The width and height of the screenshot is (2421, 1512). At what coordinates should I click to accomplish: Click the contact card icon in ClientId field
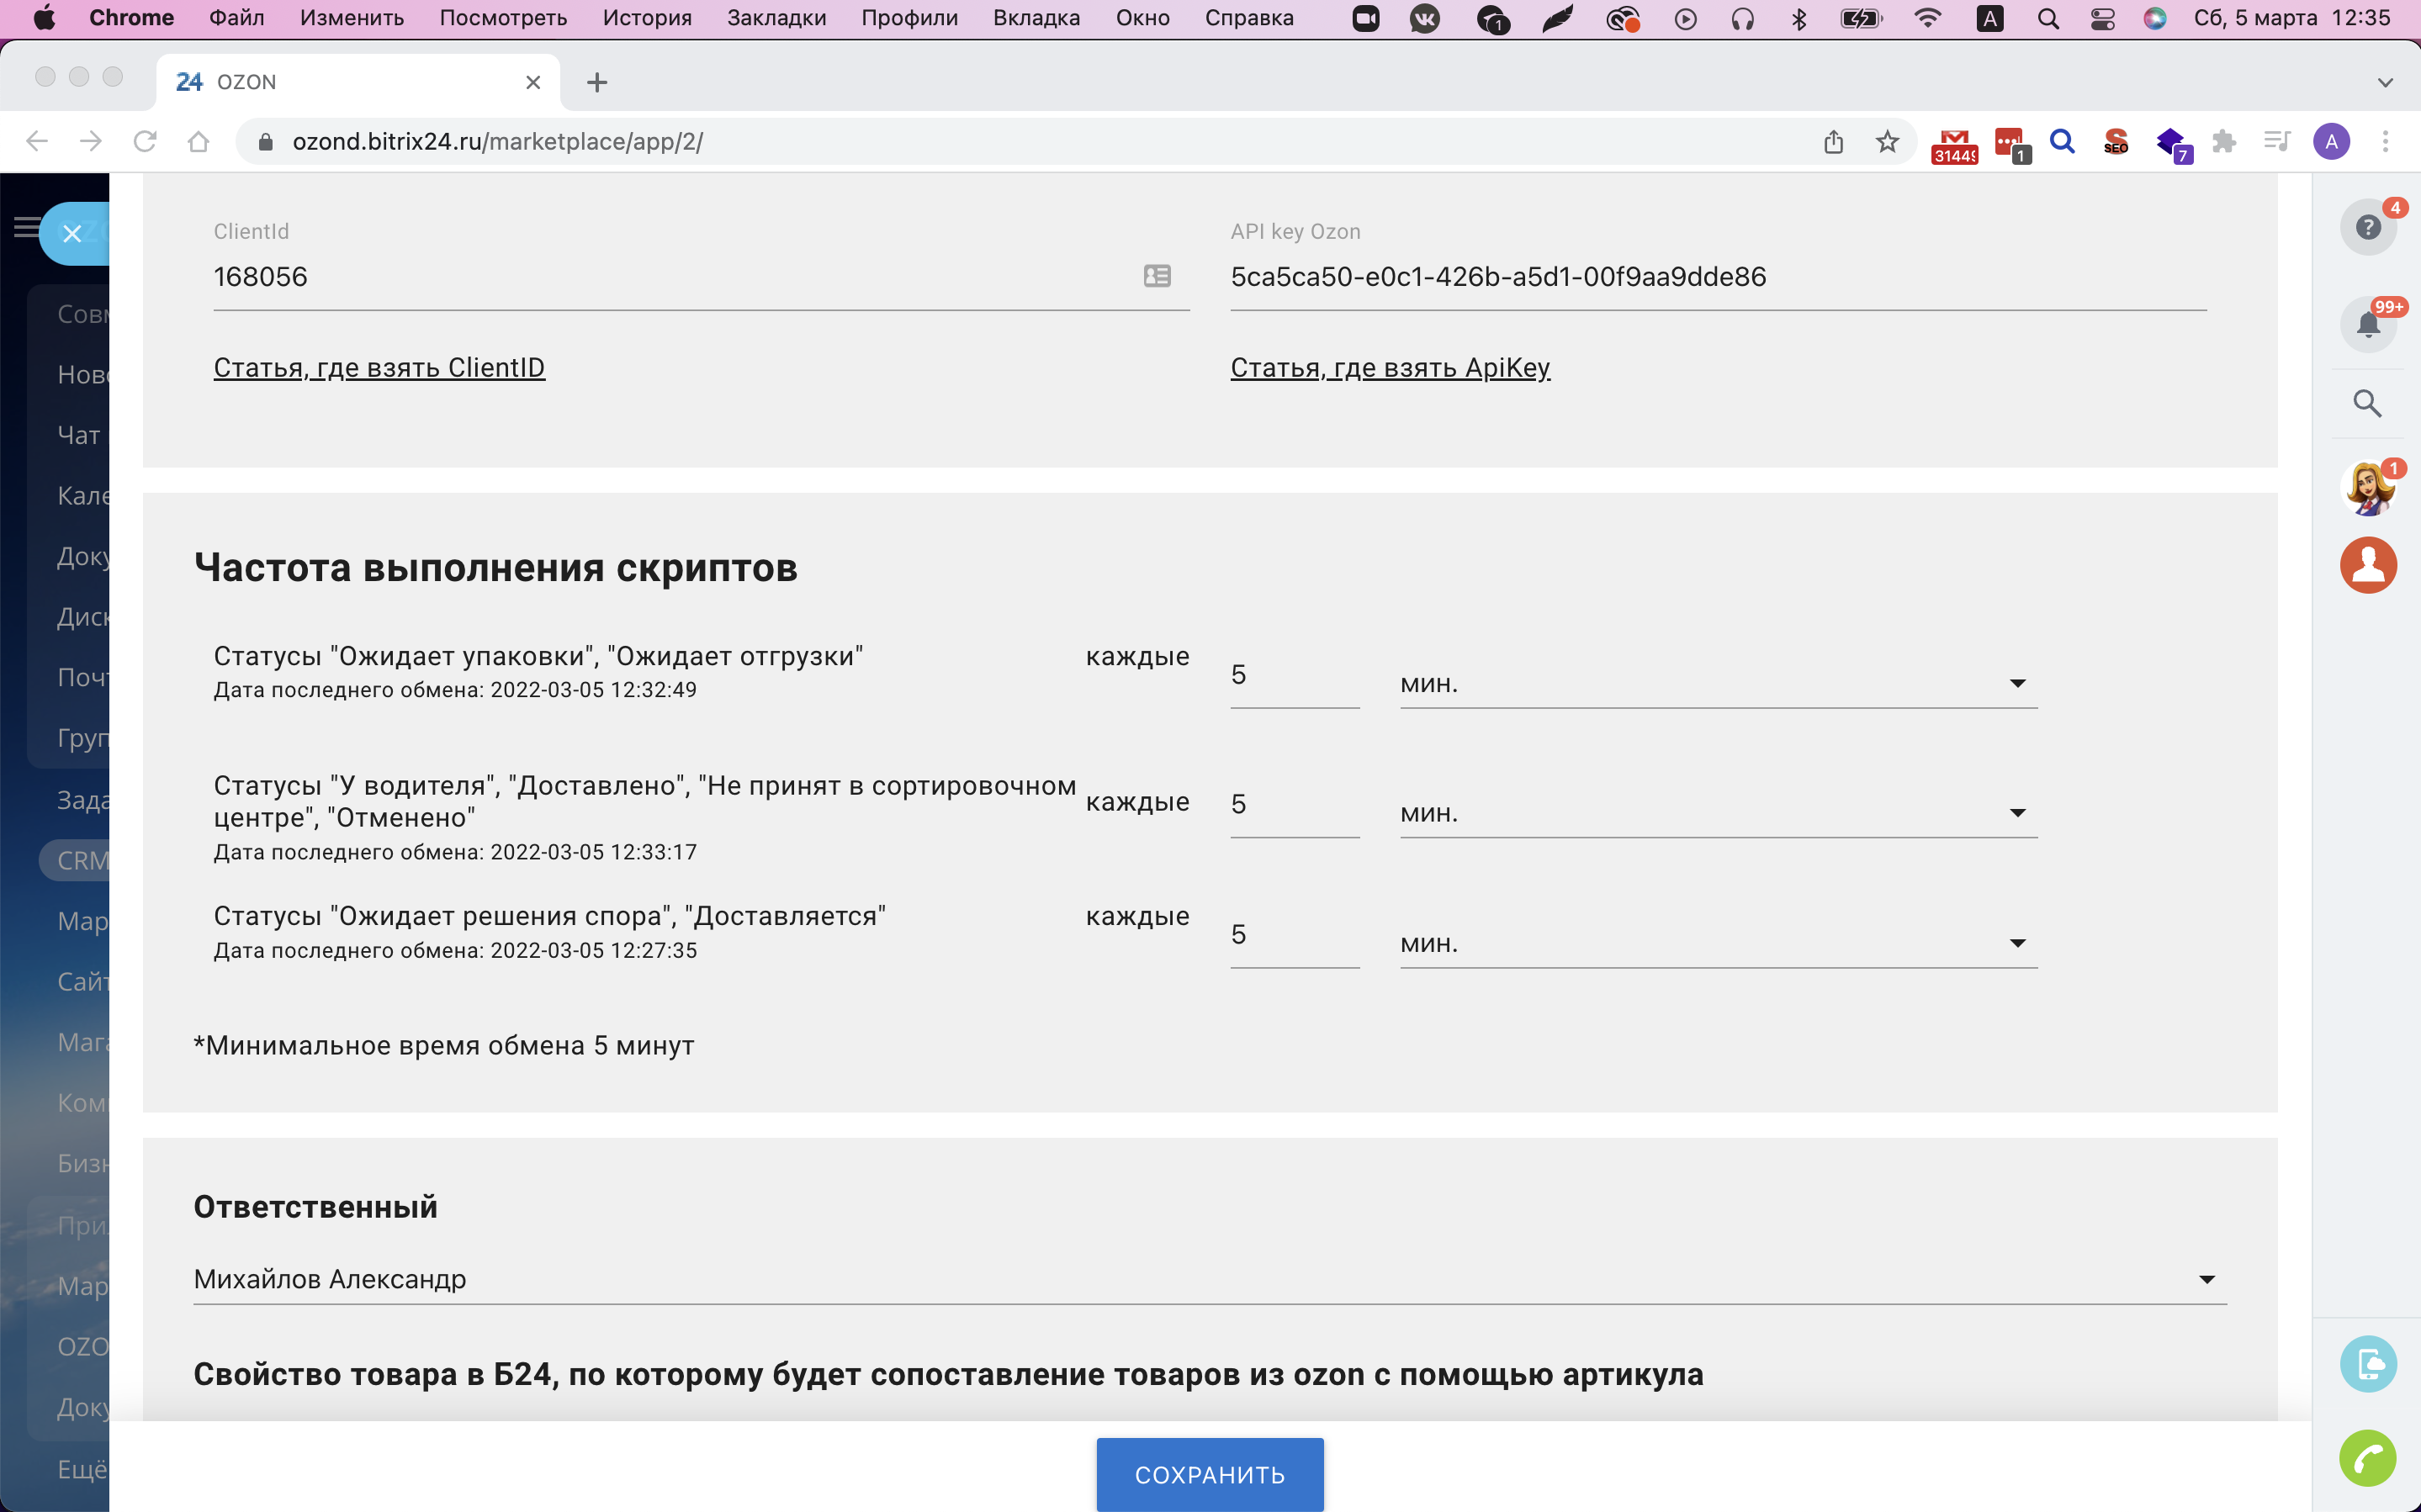1157,276
